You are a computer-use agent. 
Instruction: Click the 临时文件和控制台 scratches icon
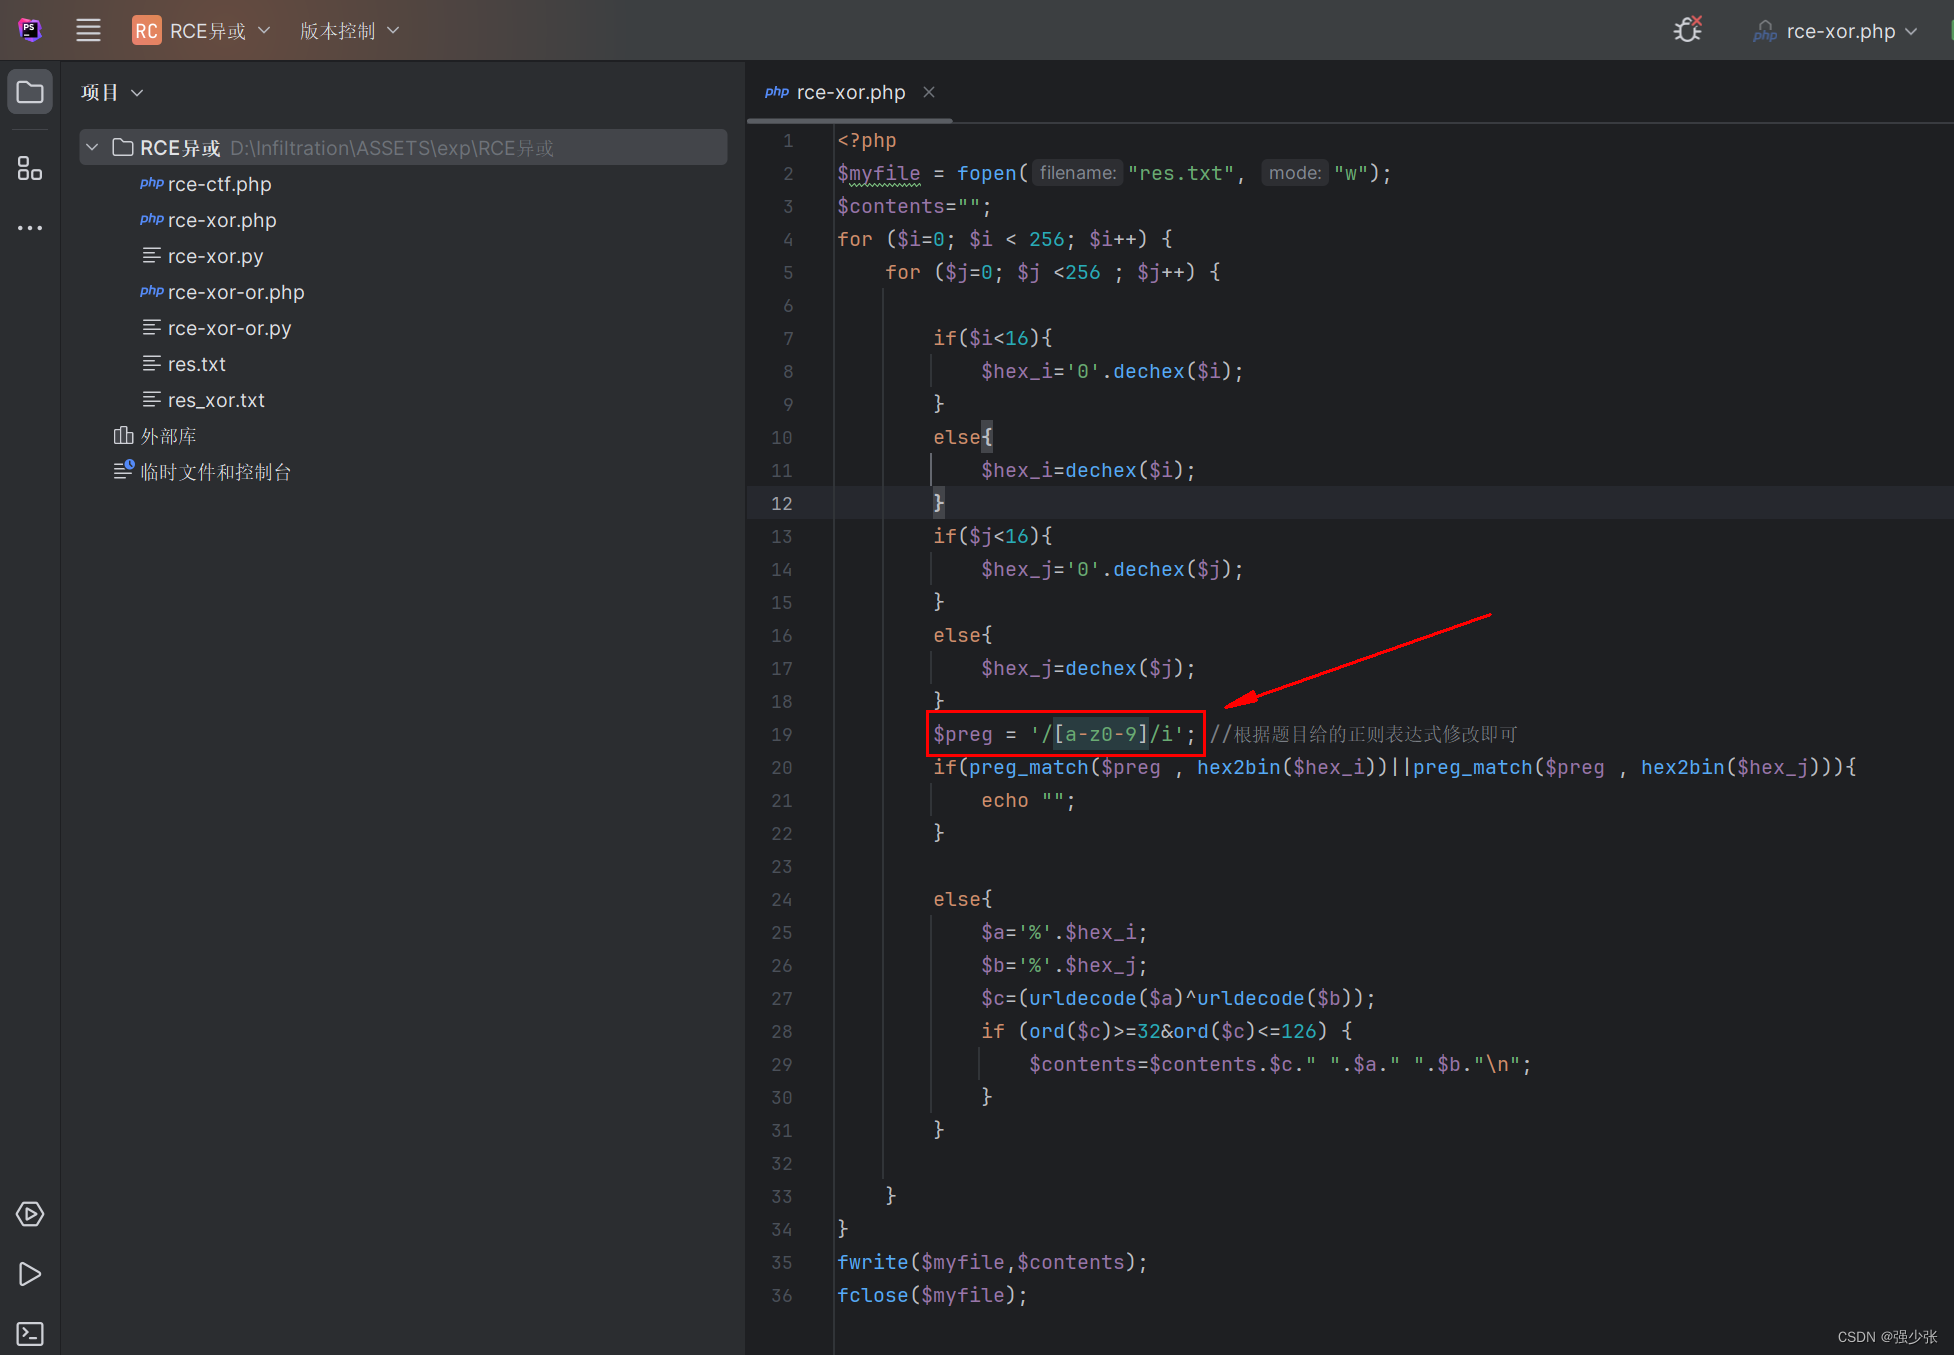point(123,470)
